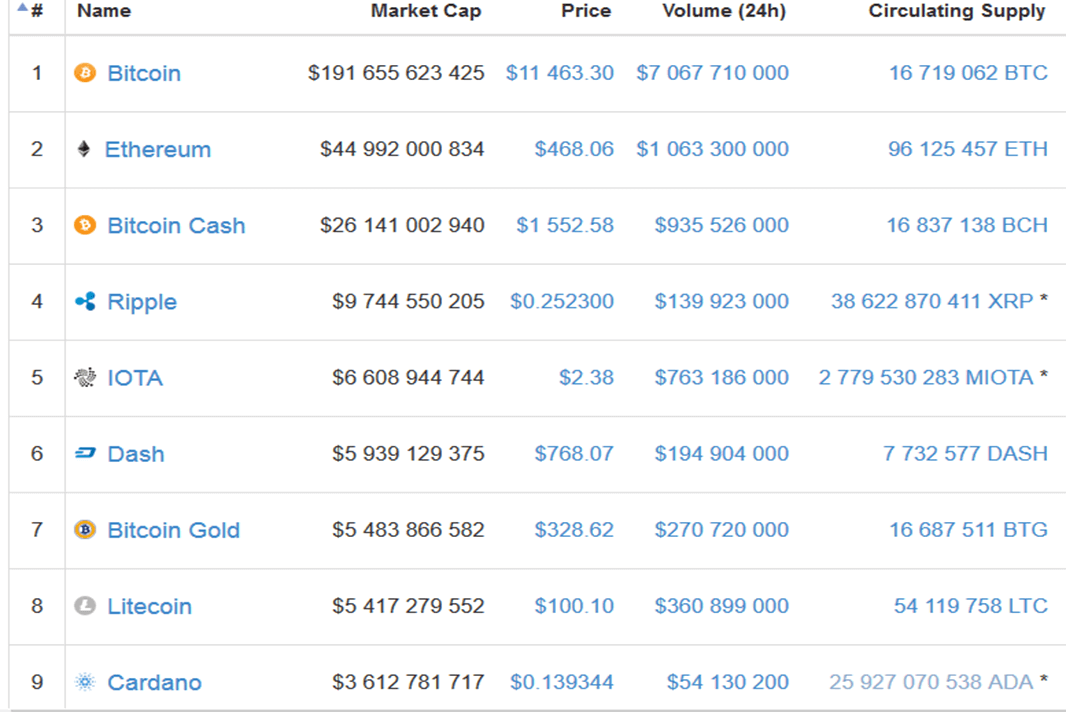
Task: Open the Bitcoin name link
Action: (144, 73)
